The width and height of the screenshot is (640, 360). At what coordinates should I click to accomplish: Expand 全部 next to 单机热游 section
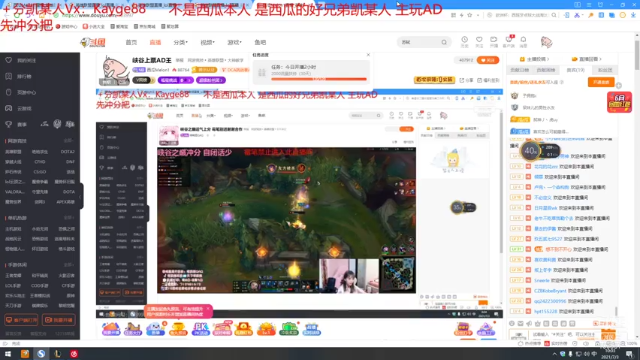(69, 218)
